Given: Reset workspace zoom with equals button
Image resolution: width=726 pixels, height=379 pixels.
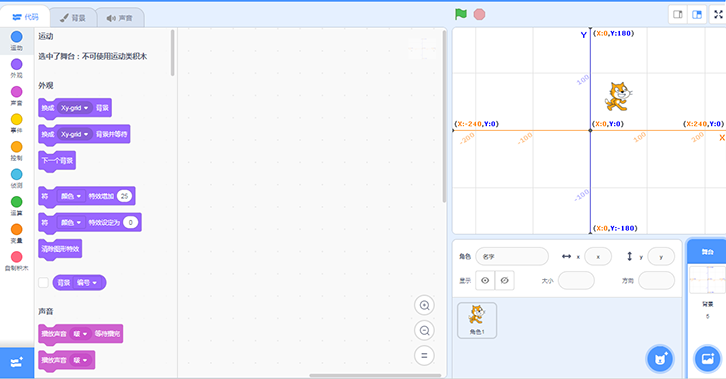Looking at the screenshot, I should click(x=424, y=355).
